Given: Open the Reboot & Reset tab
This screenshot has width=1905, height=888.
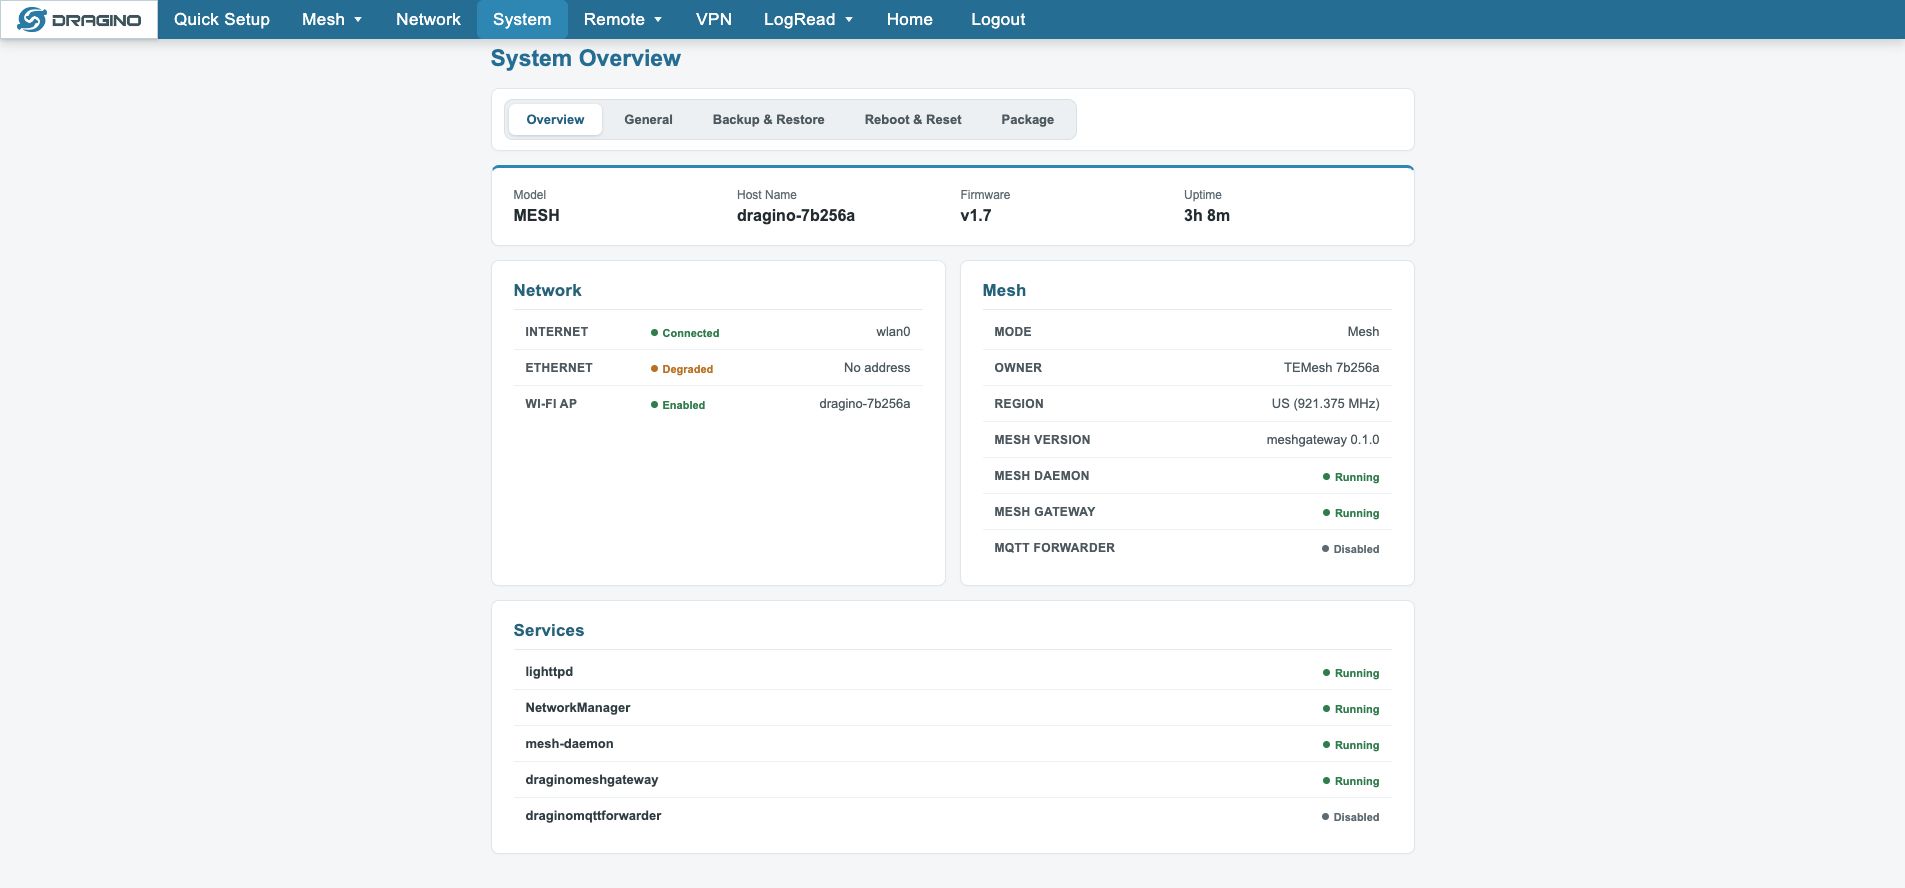Looking at the screenshot, I should (913, 119).
